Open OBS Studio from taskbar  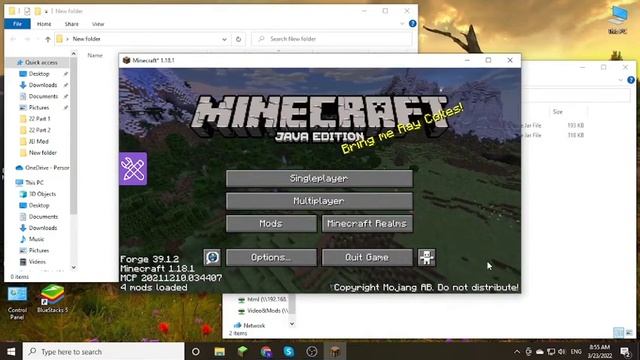click(312, 351)
